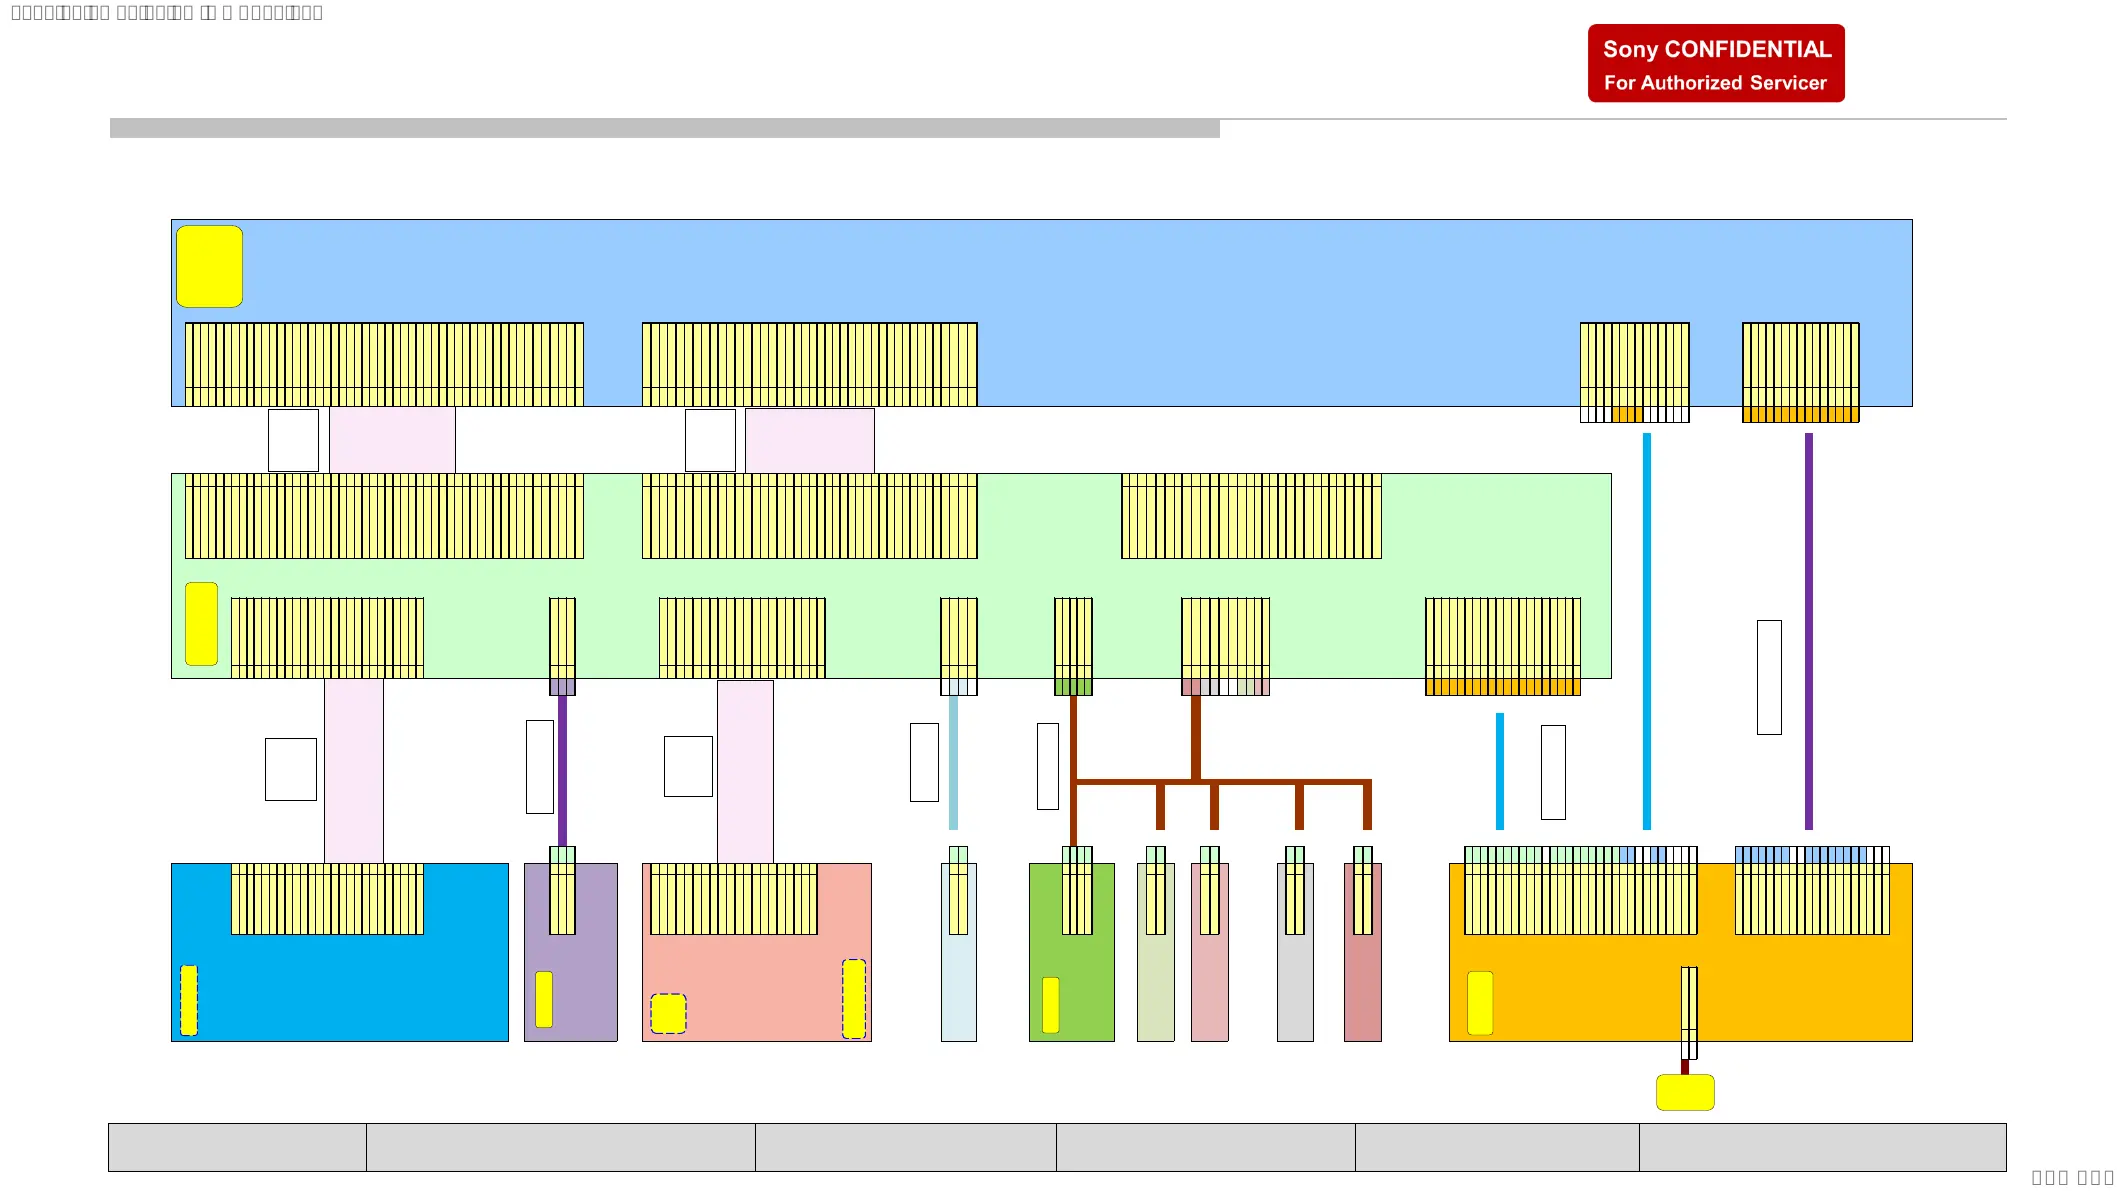Click the For Authorized Servicer line
This screenshot has width=2117, height=1191.
(x=1715, y=83)
